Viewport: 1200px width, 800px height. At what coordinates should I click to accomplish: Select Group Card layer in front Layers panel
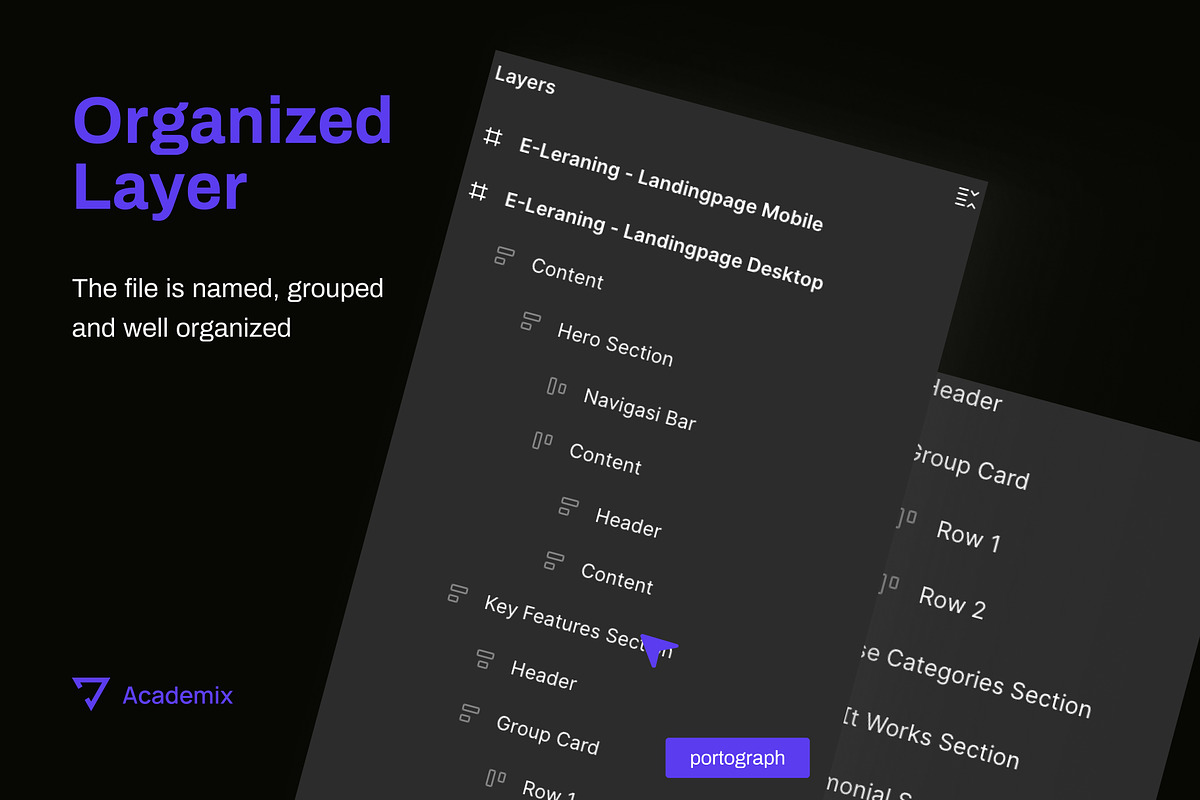pyautogui.click(x=548, y=735)
